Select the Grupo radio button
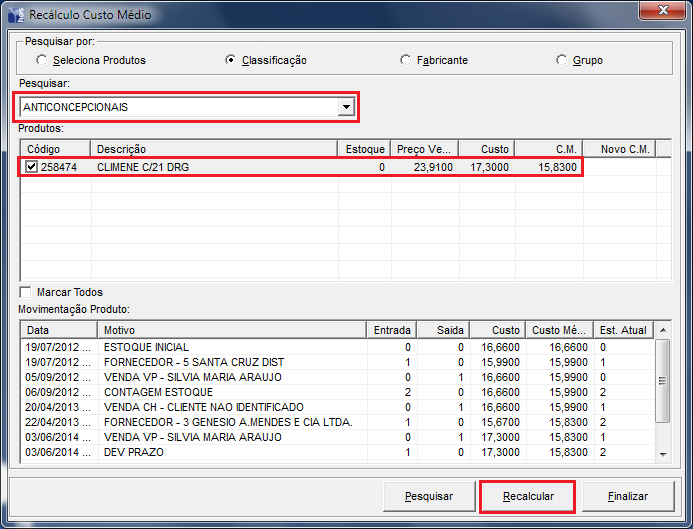 (562, 60)
